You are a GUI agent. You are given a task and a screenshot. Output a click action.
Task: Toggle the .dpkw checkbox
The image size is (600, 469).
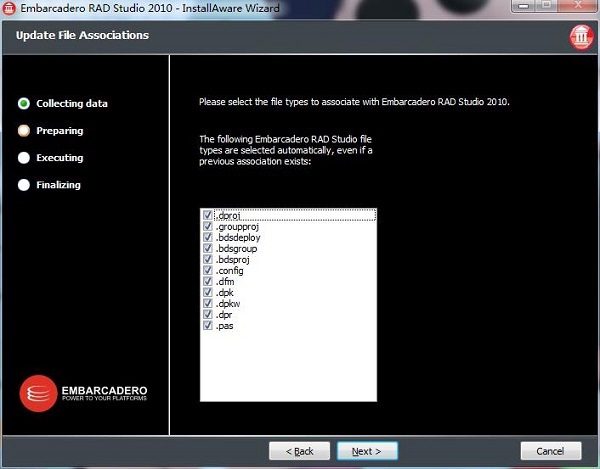[208, 303]
